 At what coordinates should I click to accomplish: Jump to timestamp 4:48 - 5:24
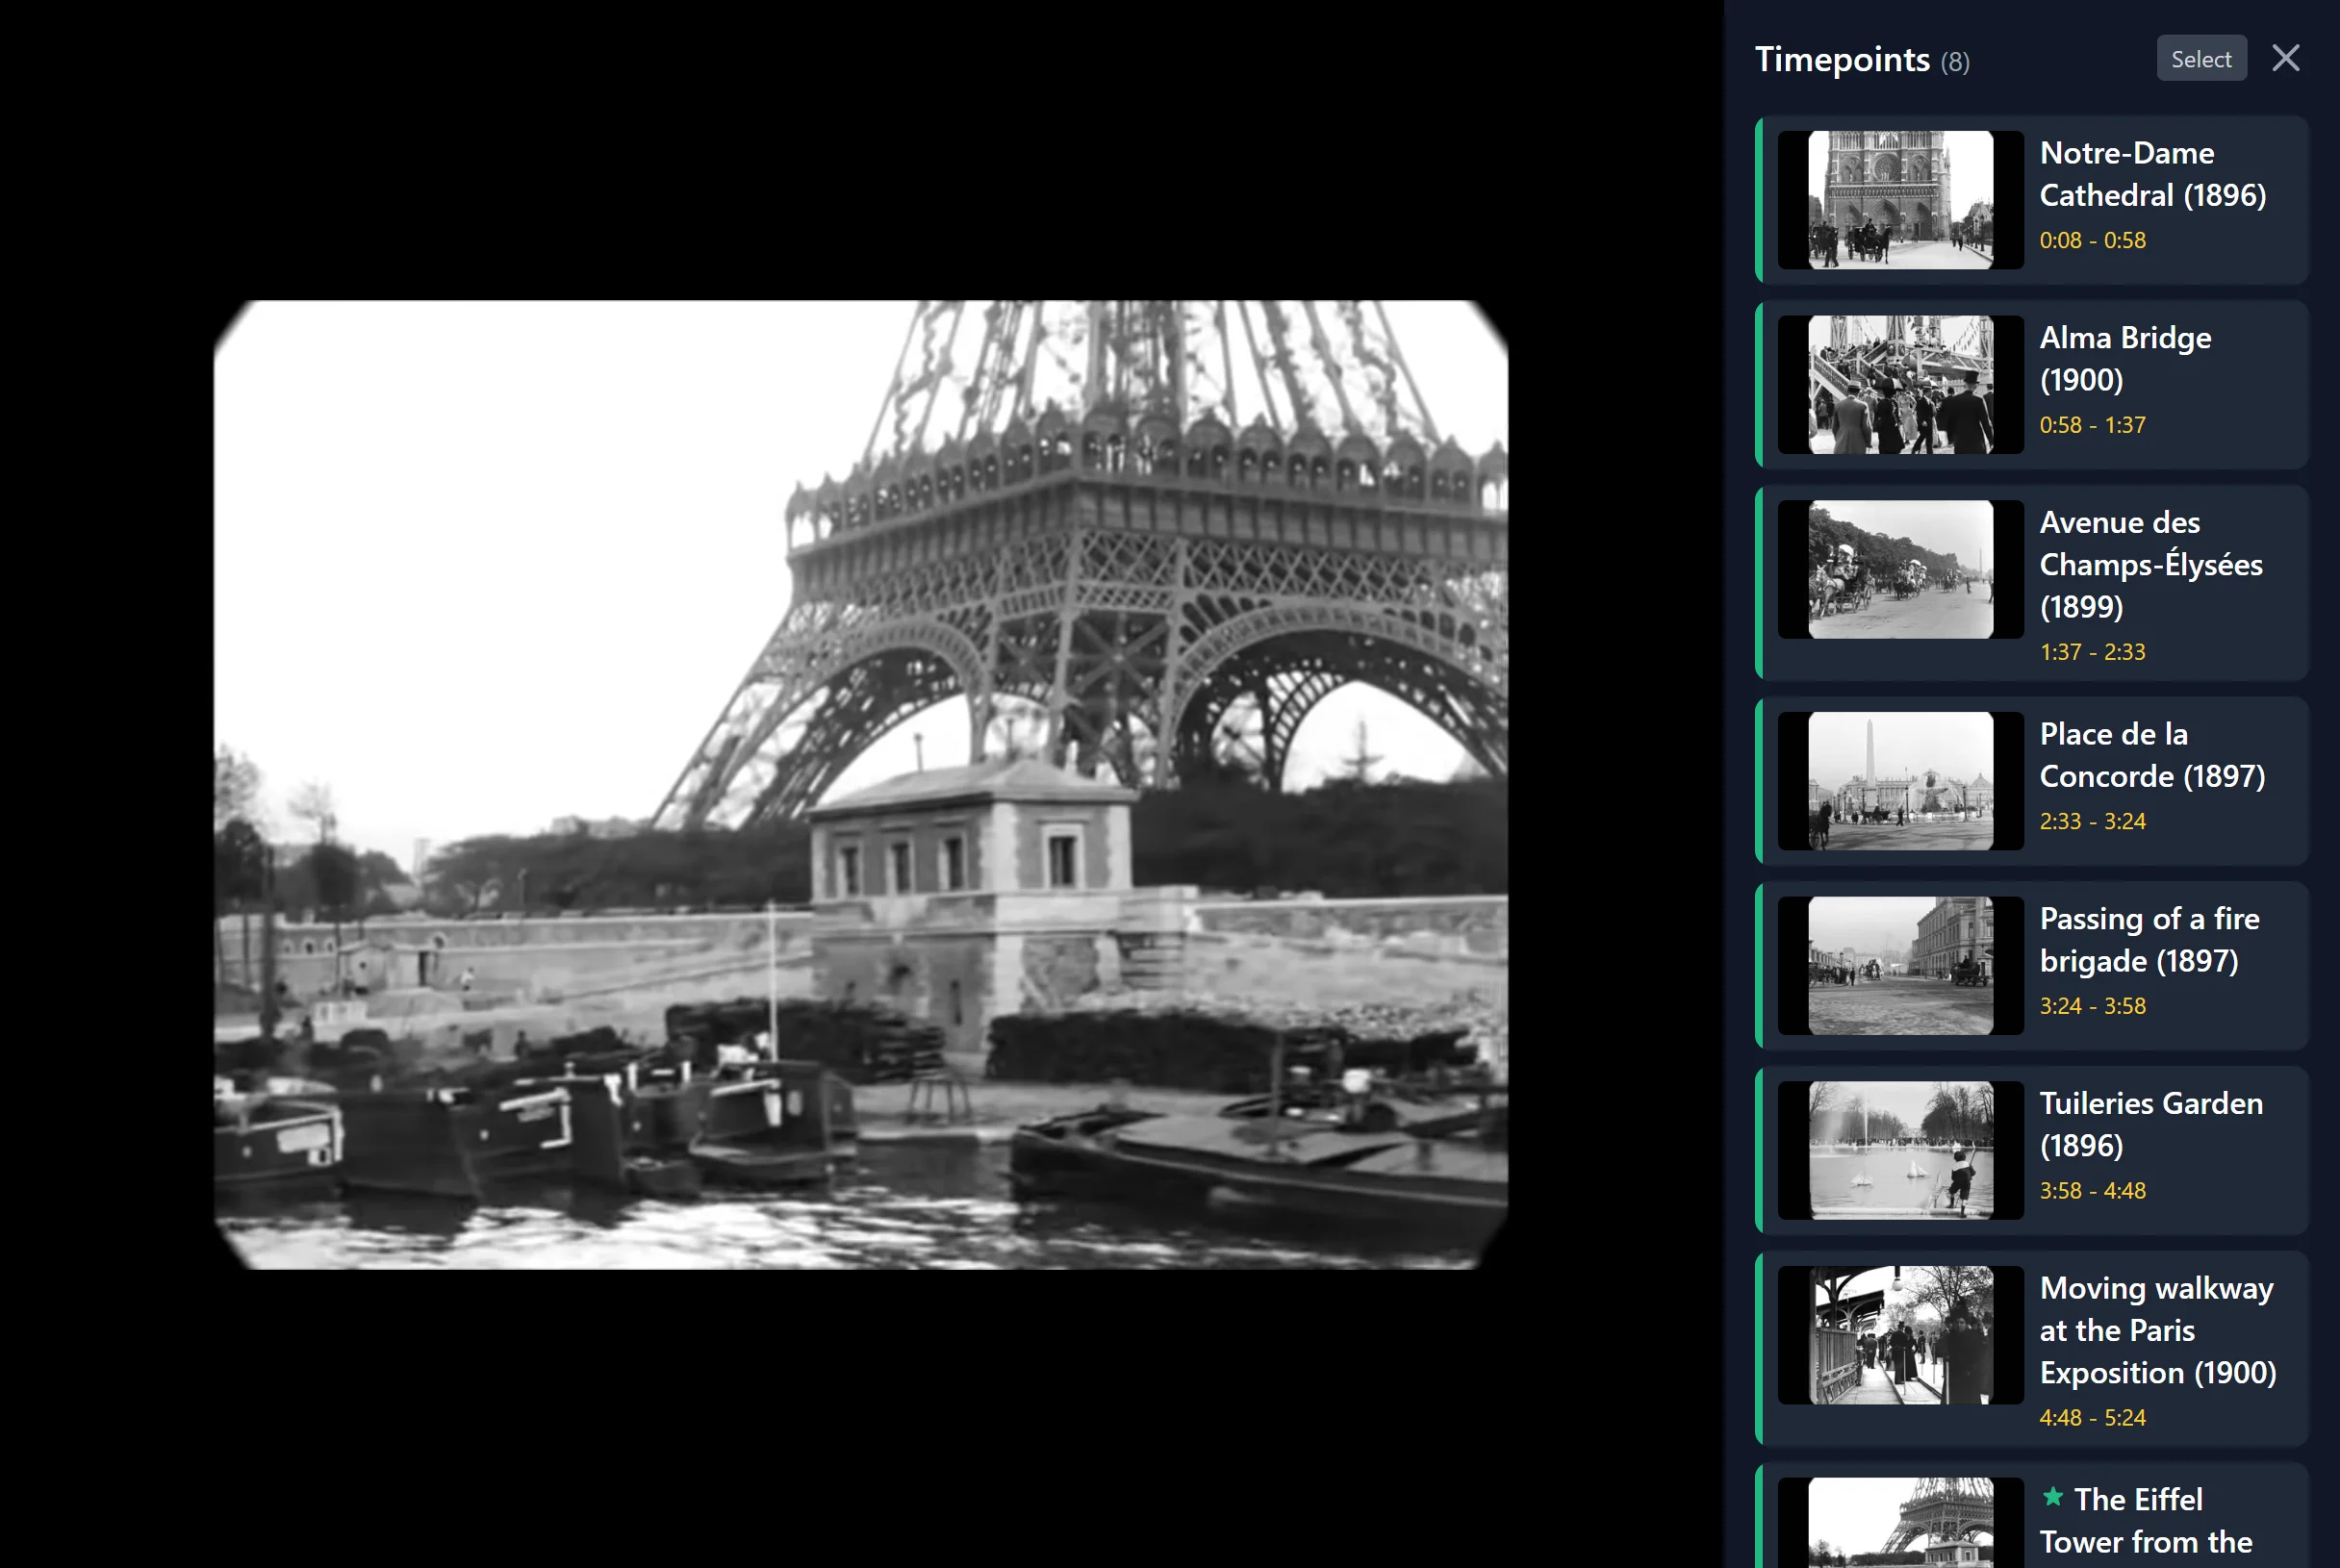pos(2092,1418)
